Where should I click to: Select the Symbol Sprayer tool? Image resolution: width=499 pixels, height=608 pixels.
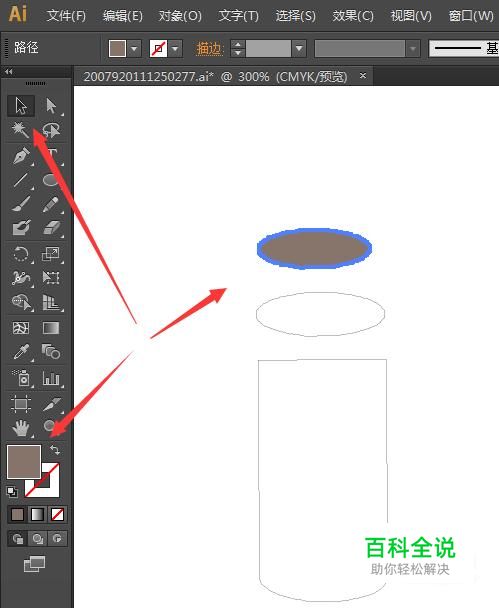pos(21,378)
